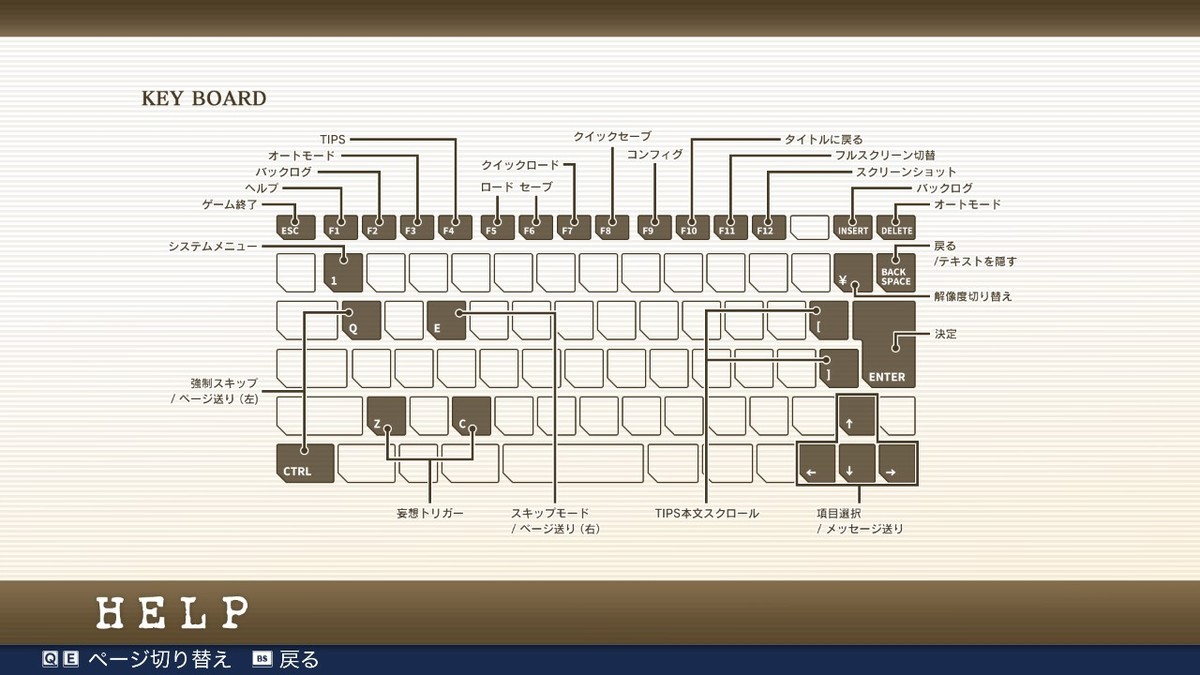Click the クイックセーブ label

pyautogui.click(x=612, y=136)
